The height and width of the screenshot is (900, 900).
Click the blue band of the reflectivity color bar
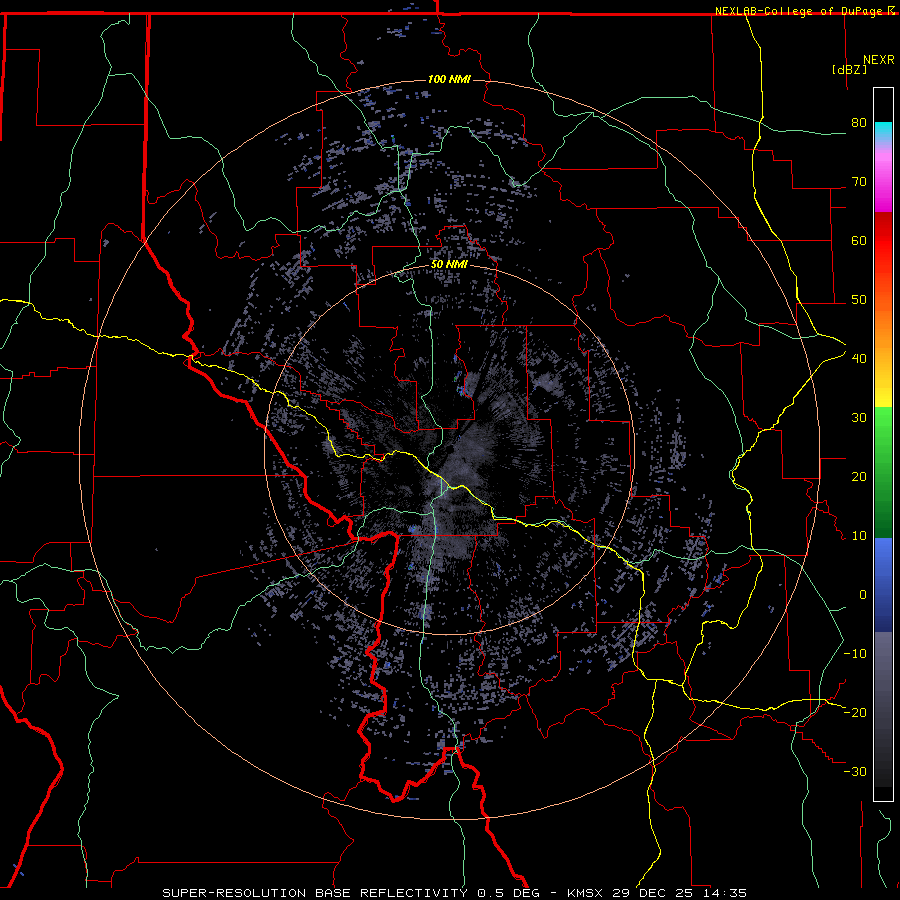883,585
